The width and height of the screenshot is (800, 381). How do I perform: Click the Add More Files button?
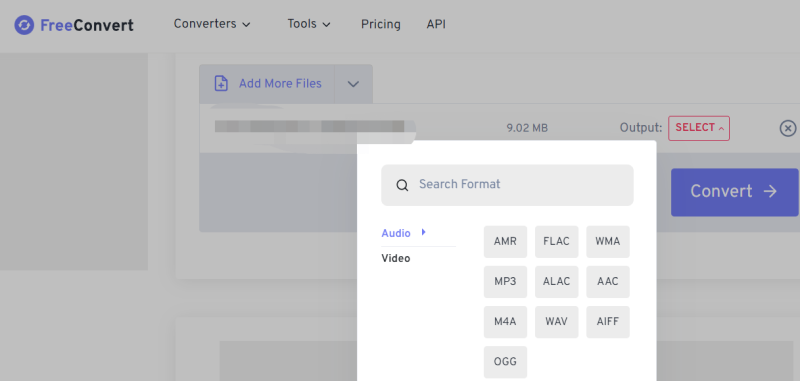[267, 84]
